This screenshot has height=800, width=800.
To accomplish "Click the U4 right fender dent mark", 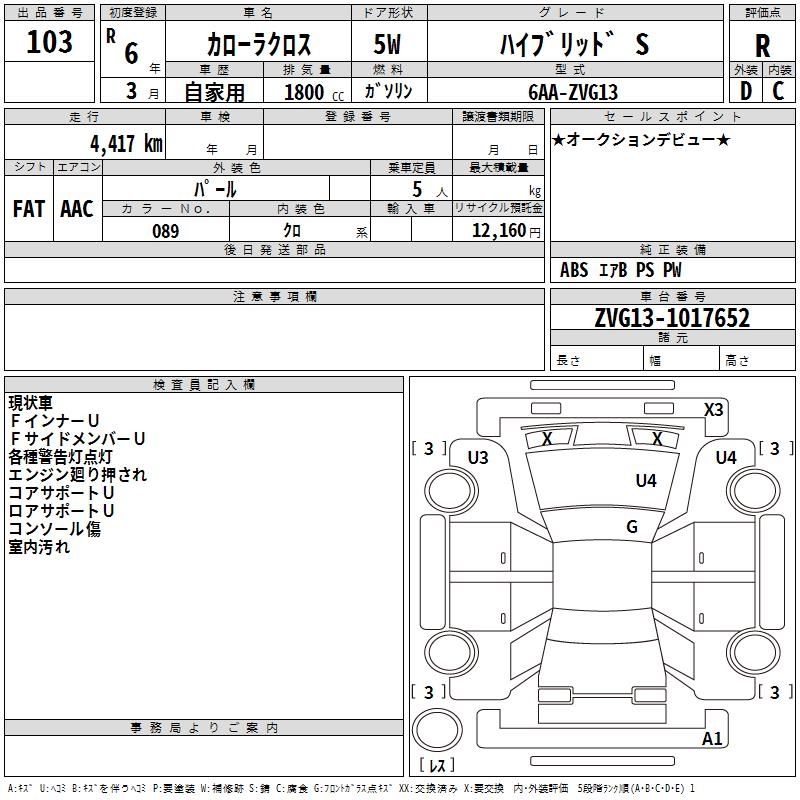I will (726, 458).
